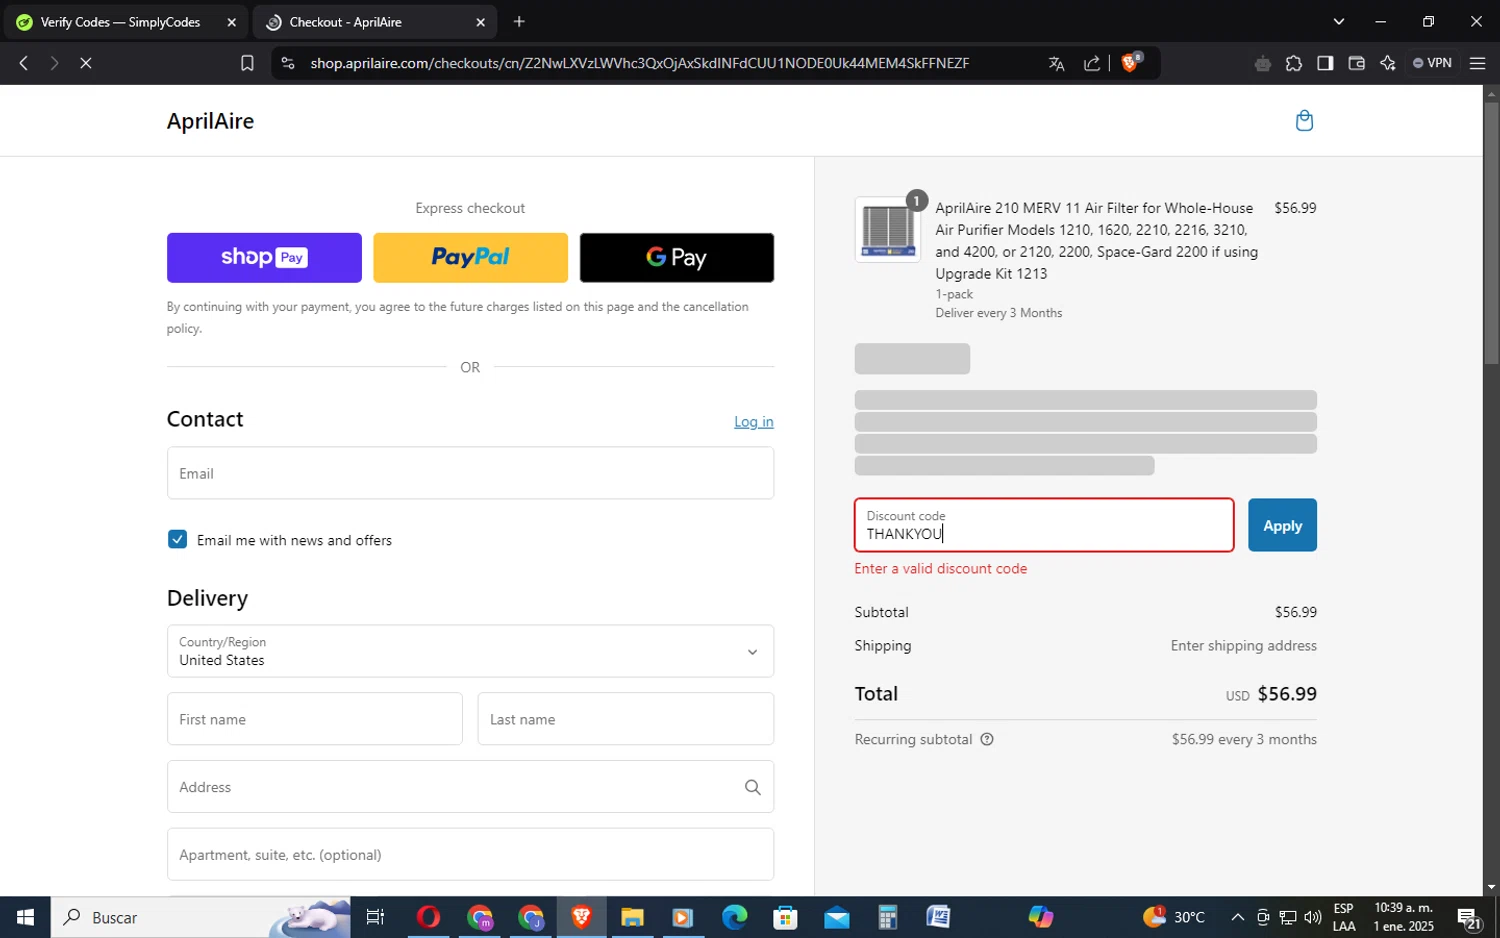Launch Opera browser from taskbar
The image size is (1500, 938).
(428, 917)
